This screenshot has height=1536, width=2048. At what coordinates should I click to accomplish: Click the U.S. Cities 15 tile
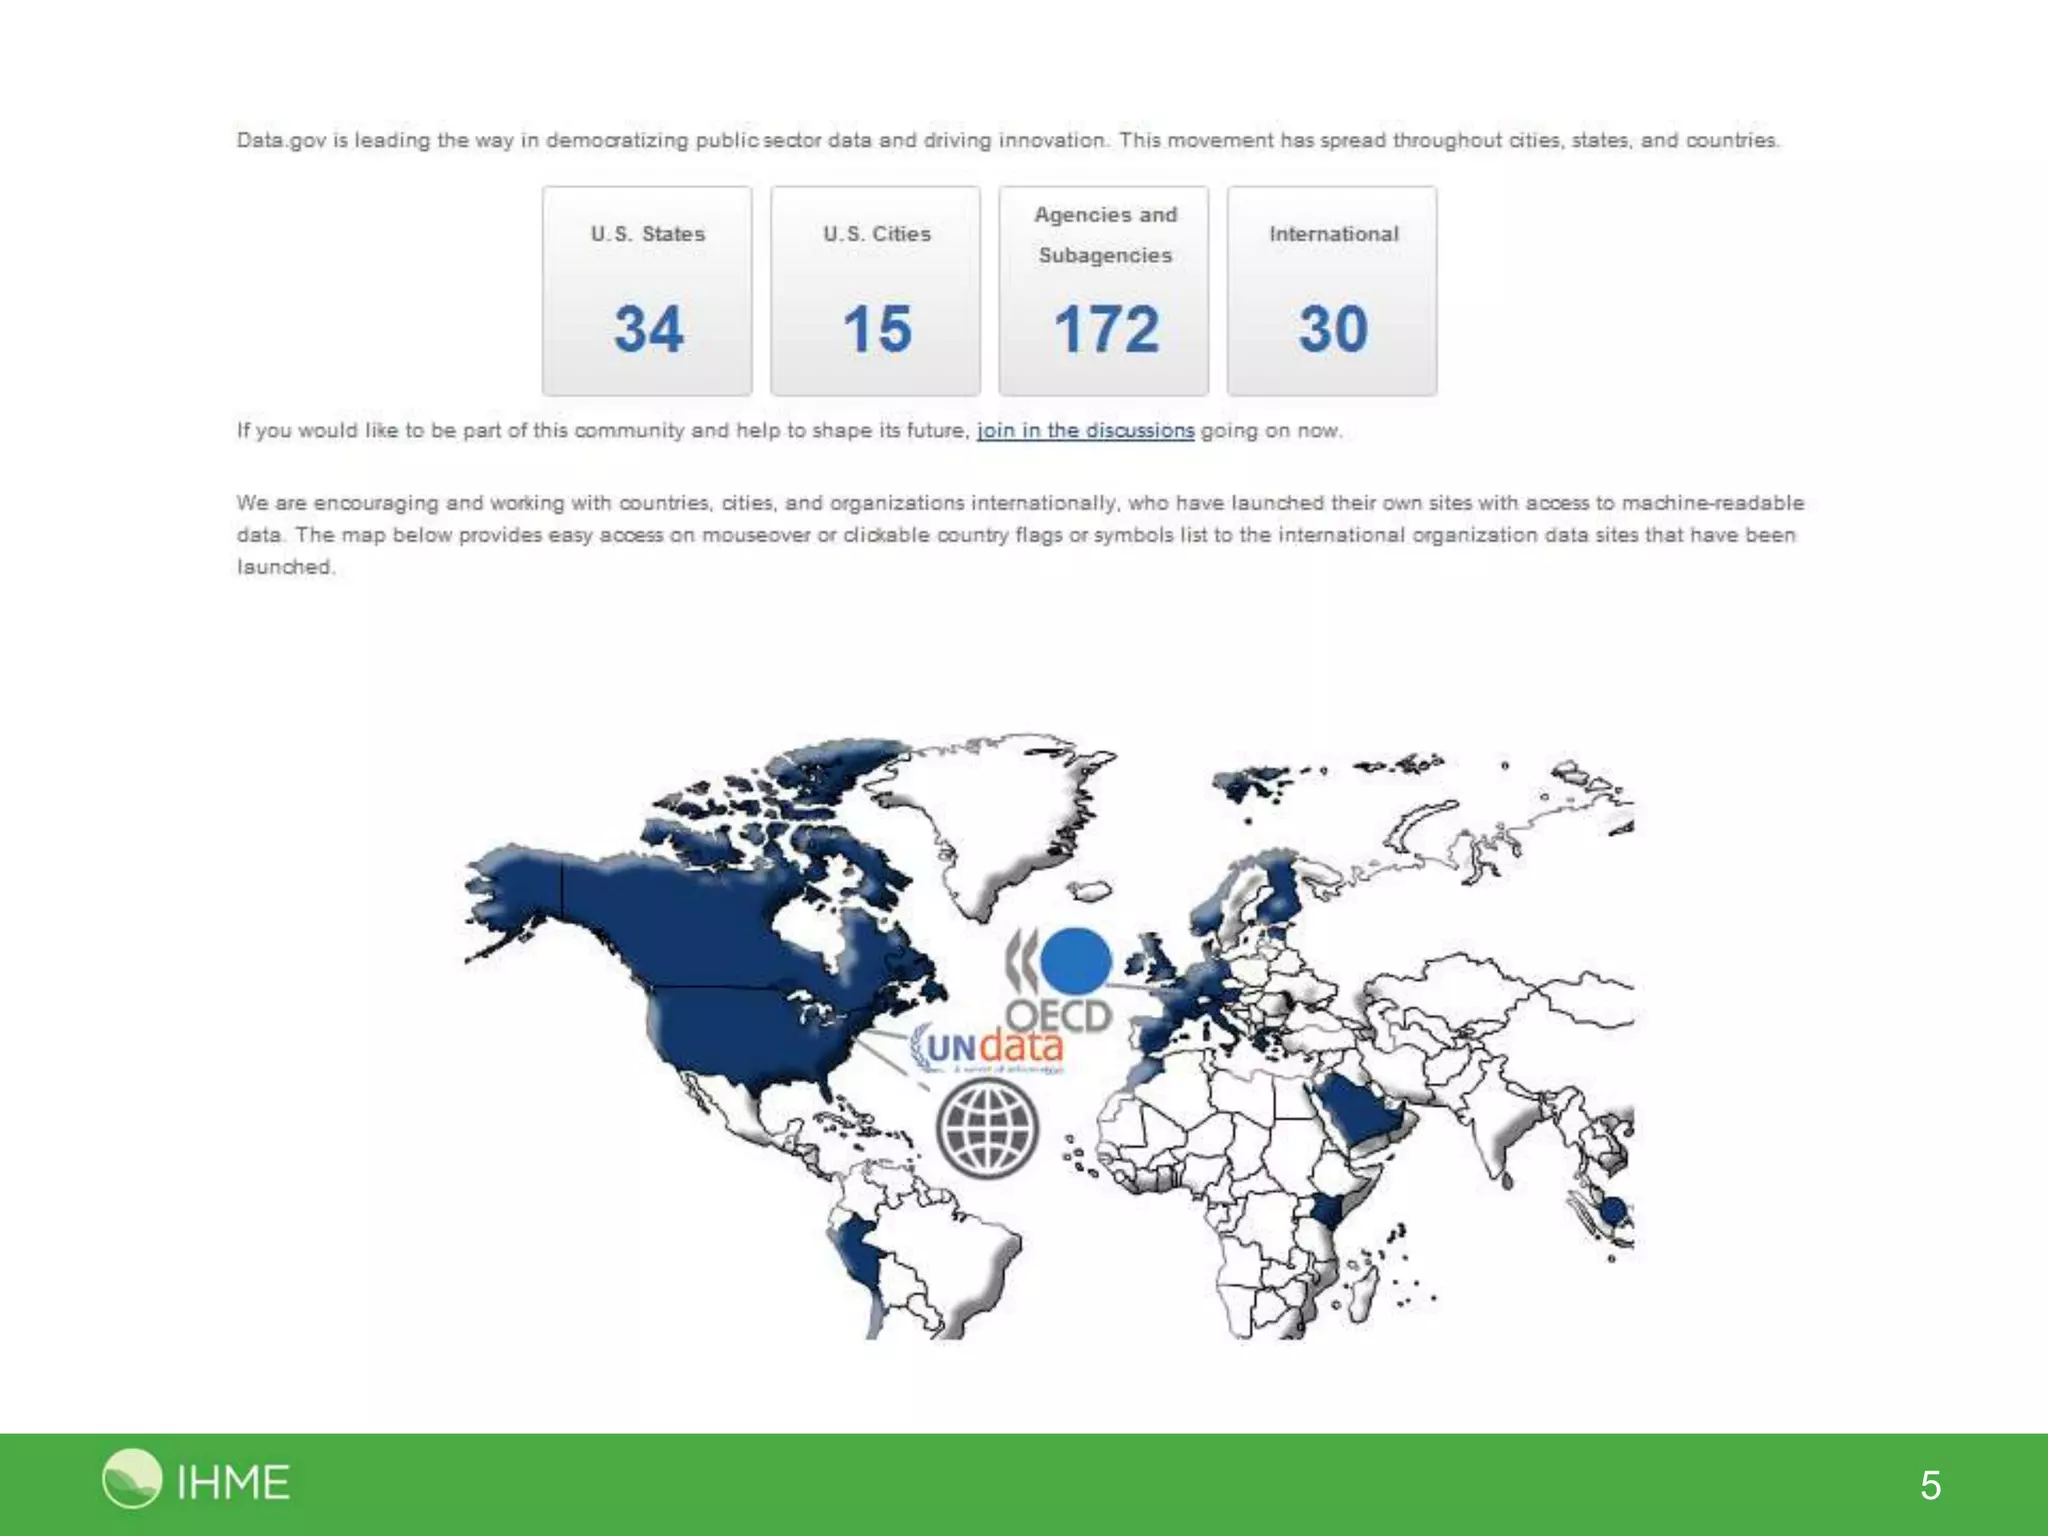point(875,291)
